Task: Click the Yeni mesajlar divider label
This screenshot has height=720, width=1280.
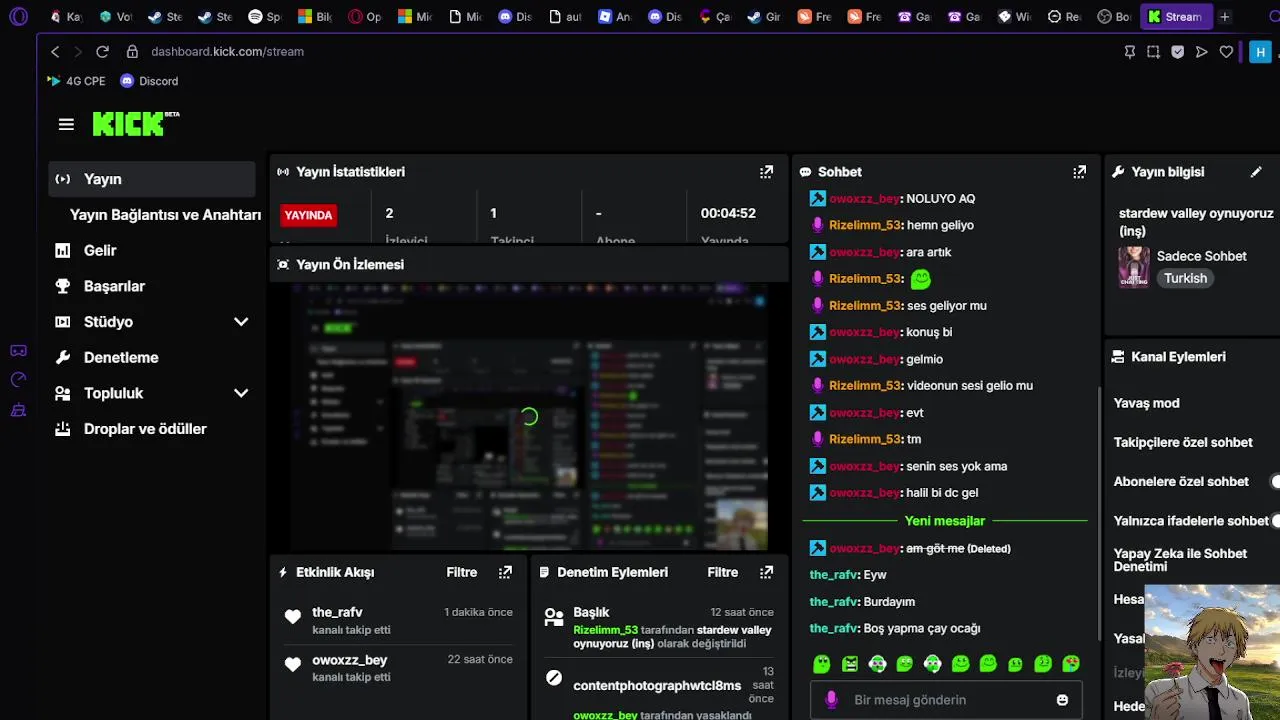Action: (945, 521)
